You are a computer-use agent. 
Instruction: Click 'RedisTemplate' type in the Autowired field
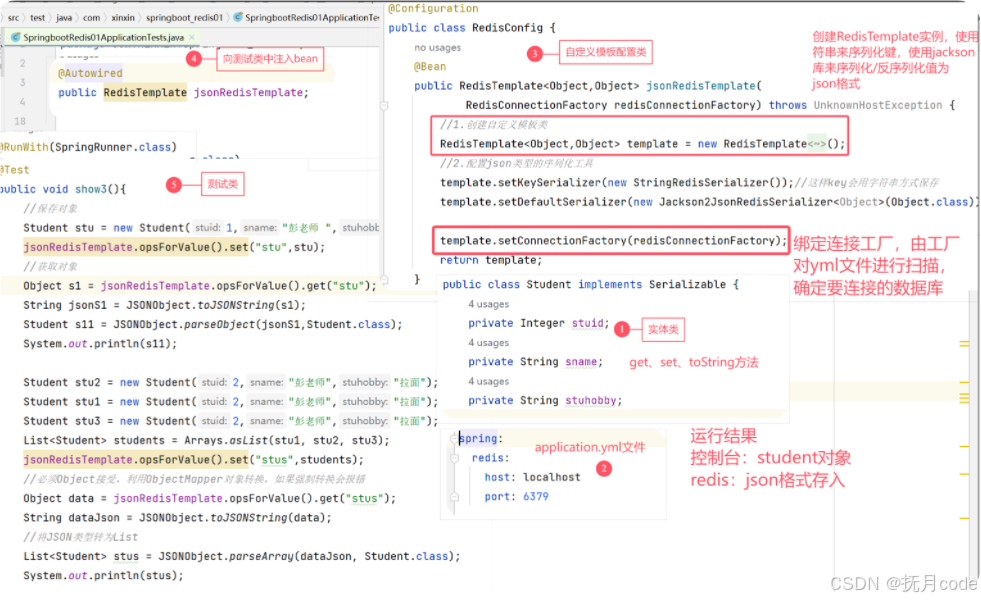tap(145, 93)
